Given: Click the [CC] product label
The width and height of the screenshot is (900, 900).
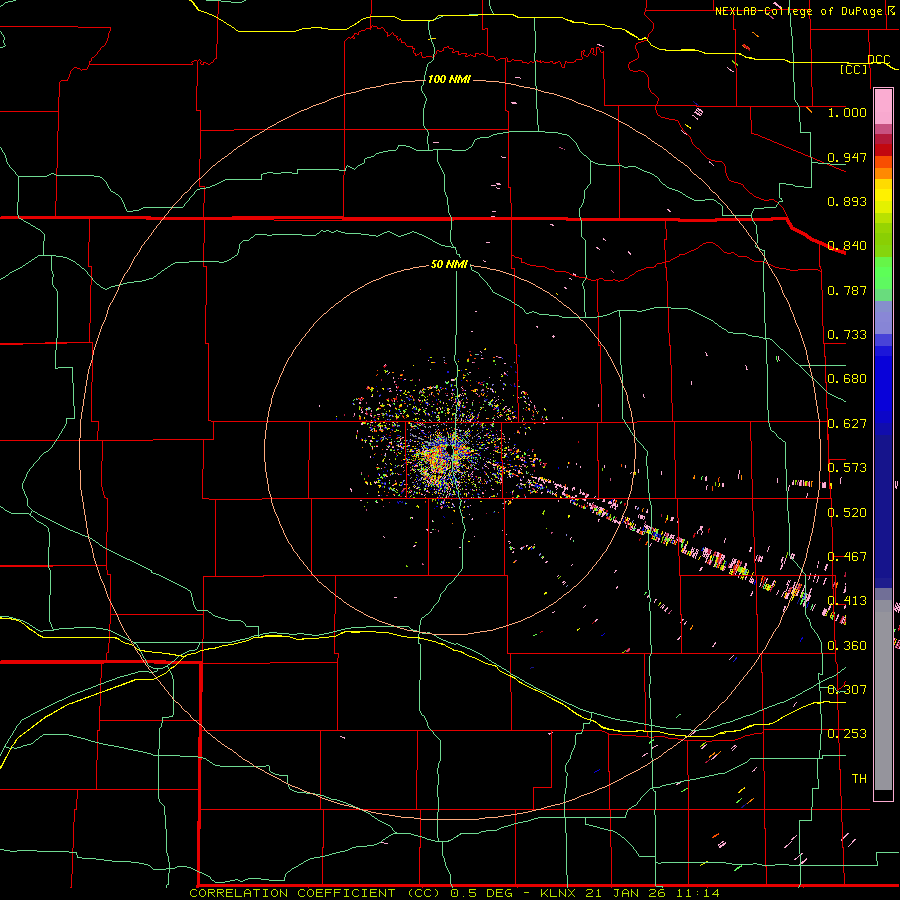Looking at the screenshot, I should coord(854,69).
